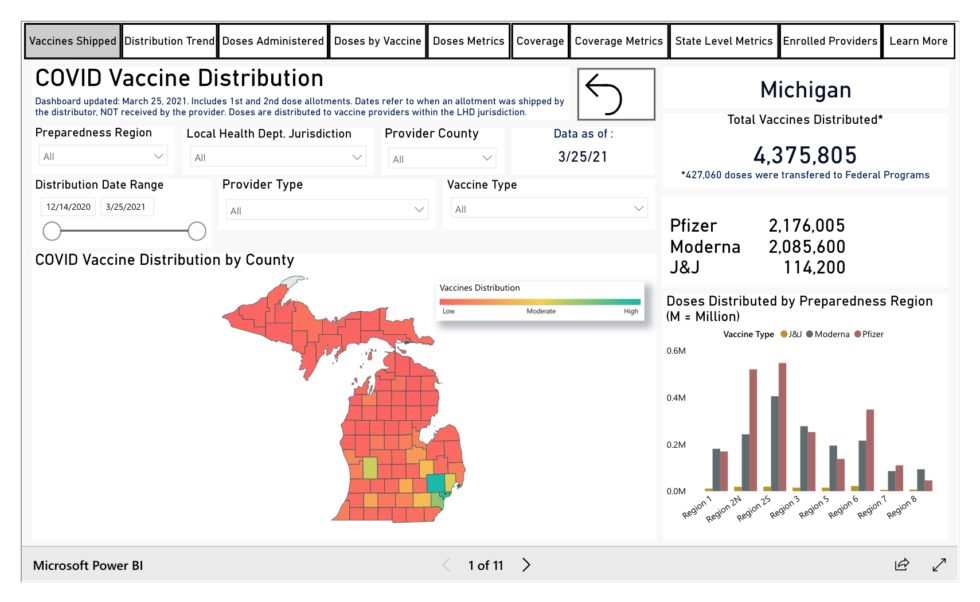
Task: Go to the next page with right chevron
Action: tap(526, 565)
